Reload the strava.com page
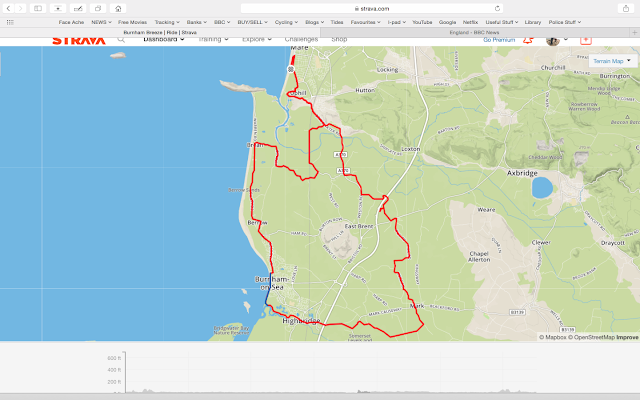 point(497,8)
